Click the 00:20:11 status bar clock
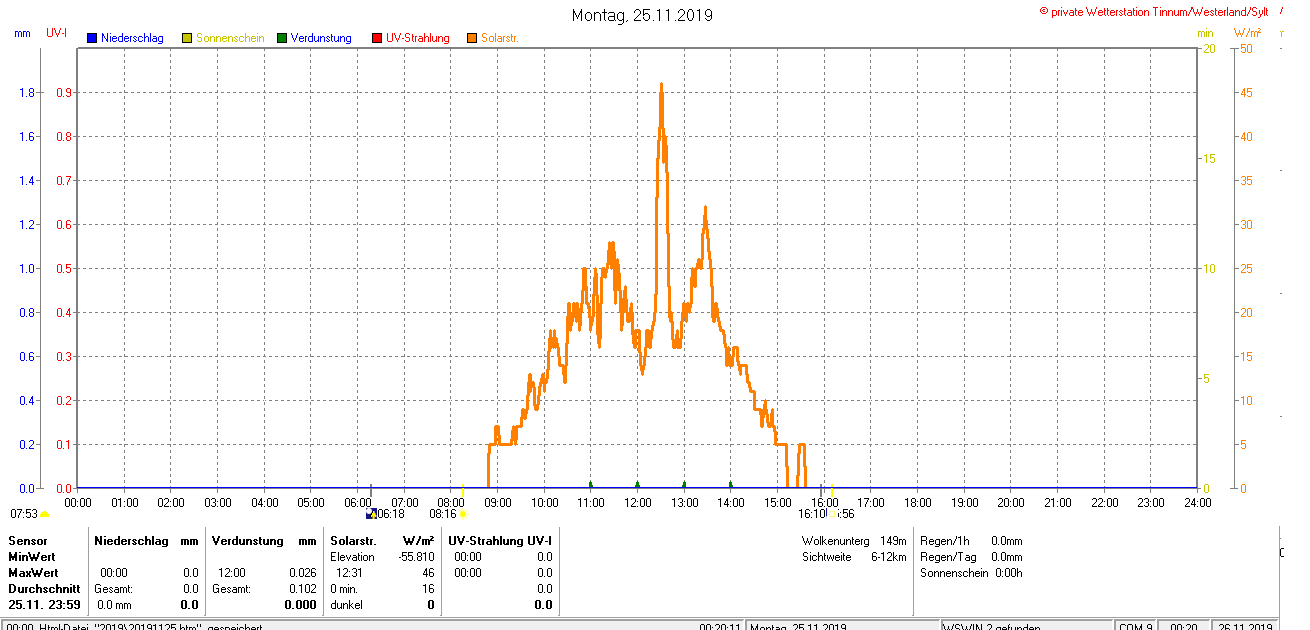This screenshot has height=630, width=1310. click(x=719, y=626)
